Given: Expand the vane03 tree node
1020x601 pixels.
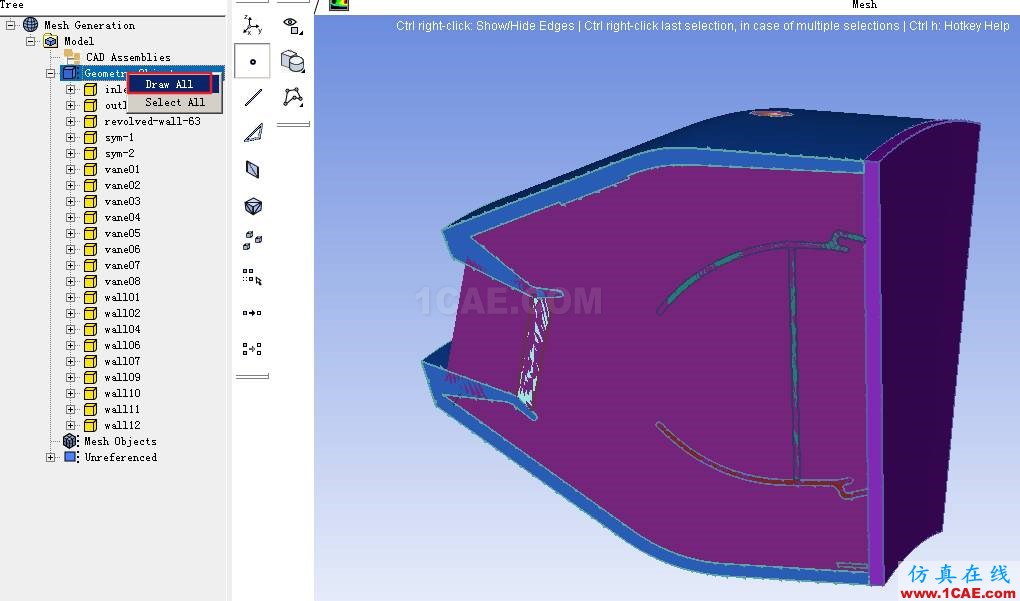Looking at the screenshot, I should tap(70, 202).
